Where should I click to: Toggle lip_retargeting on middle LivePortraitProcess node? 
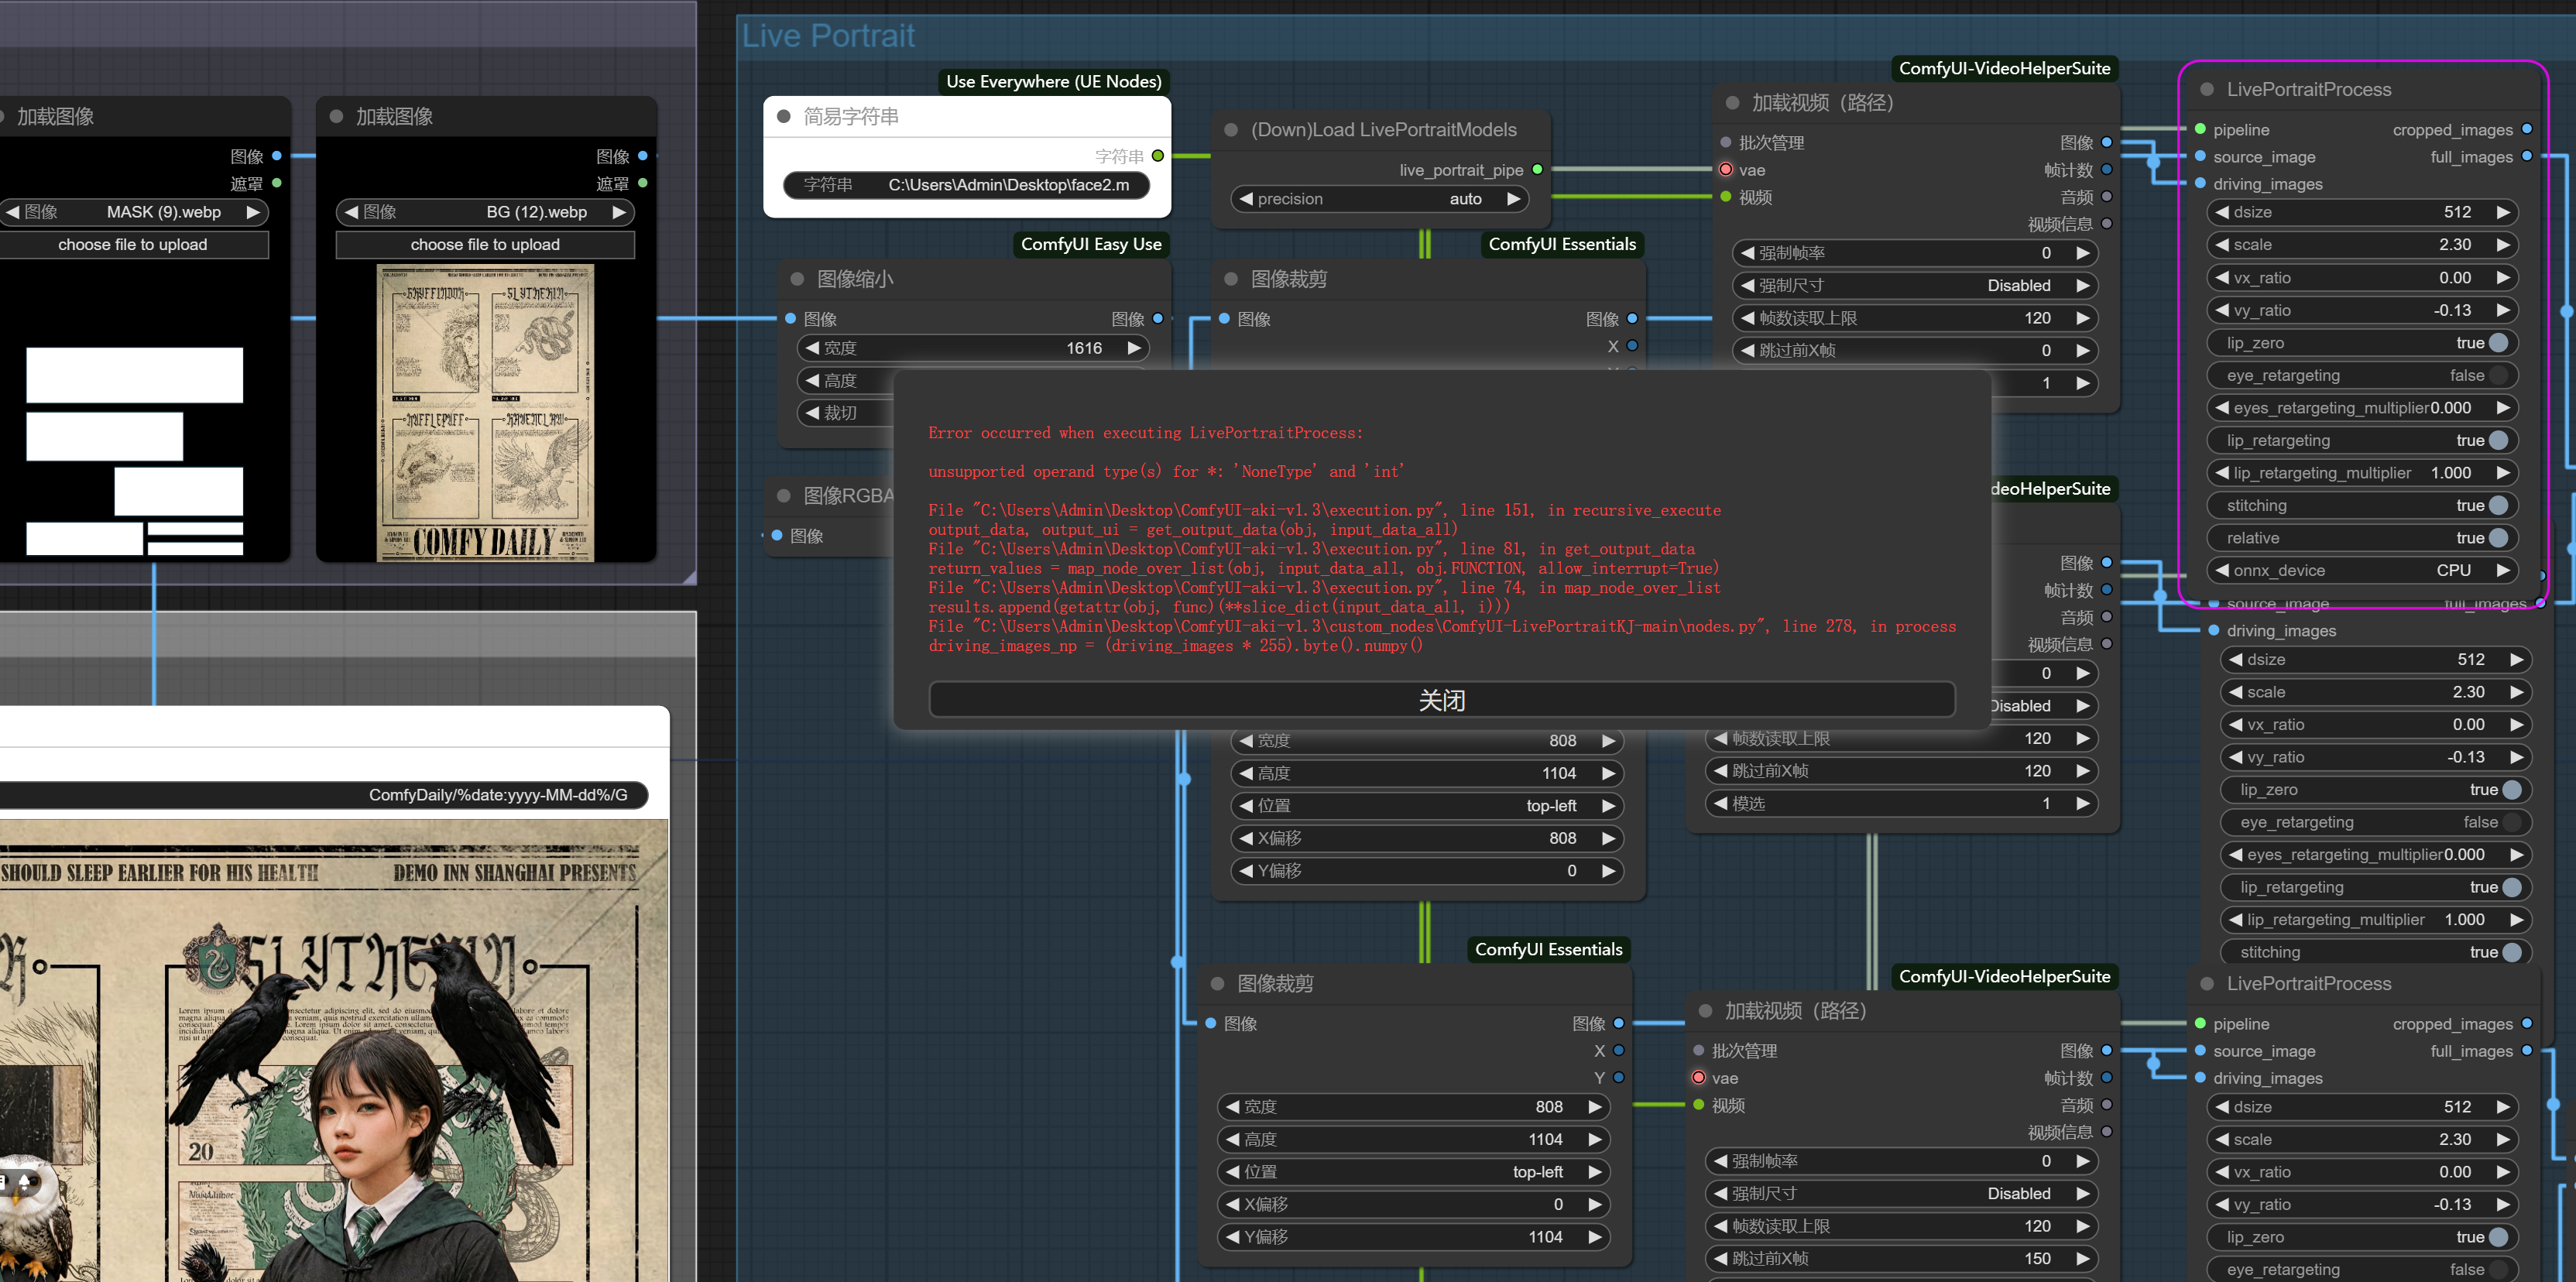(2376, 887)
